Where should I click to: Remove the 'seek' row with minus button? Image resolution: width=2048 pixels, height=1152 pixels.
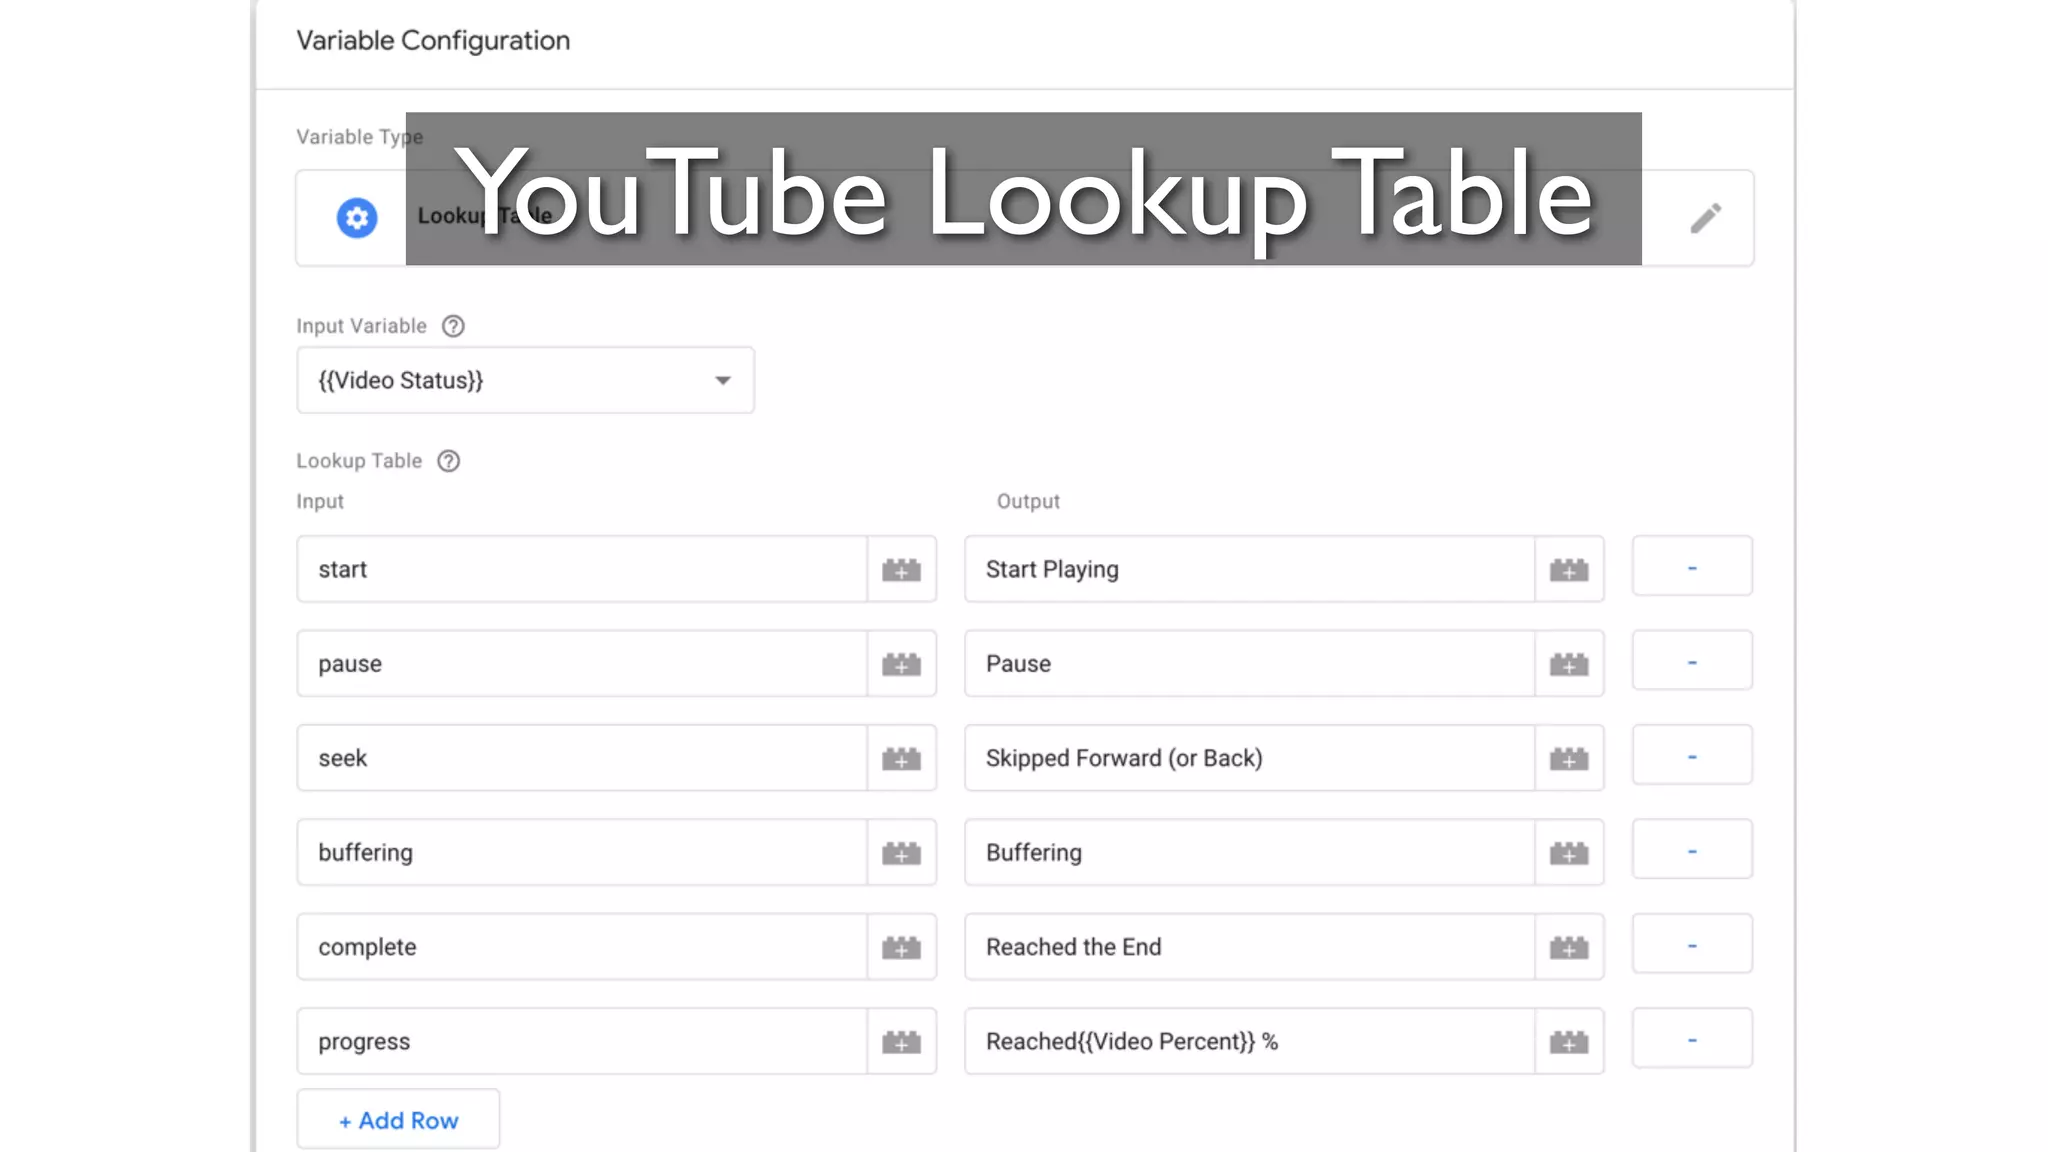click(1692, 756)
